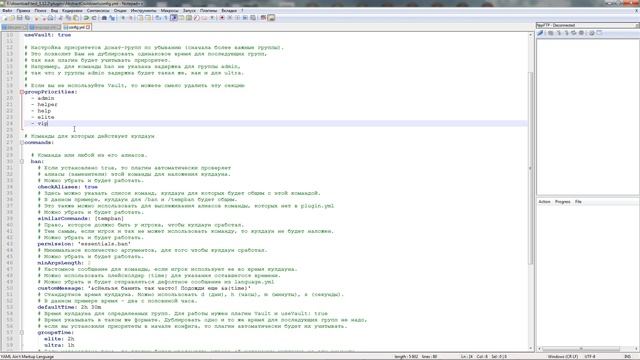This screenshot has width=640, height=360.
Task: Open NppFTP Settings gear icon
Action: point(591,33)
